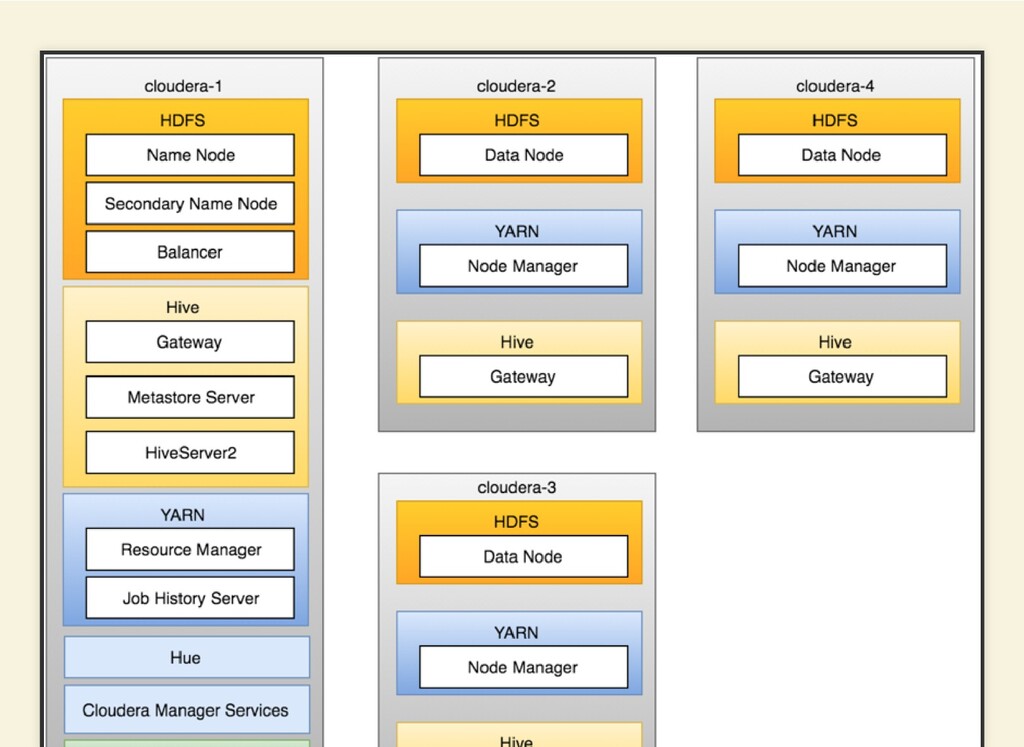Click the Data Node box in cloudera-4

(842, 155)
